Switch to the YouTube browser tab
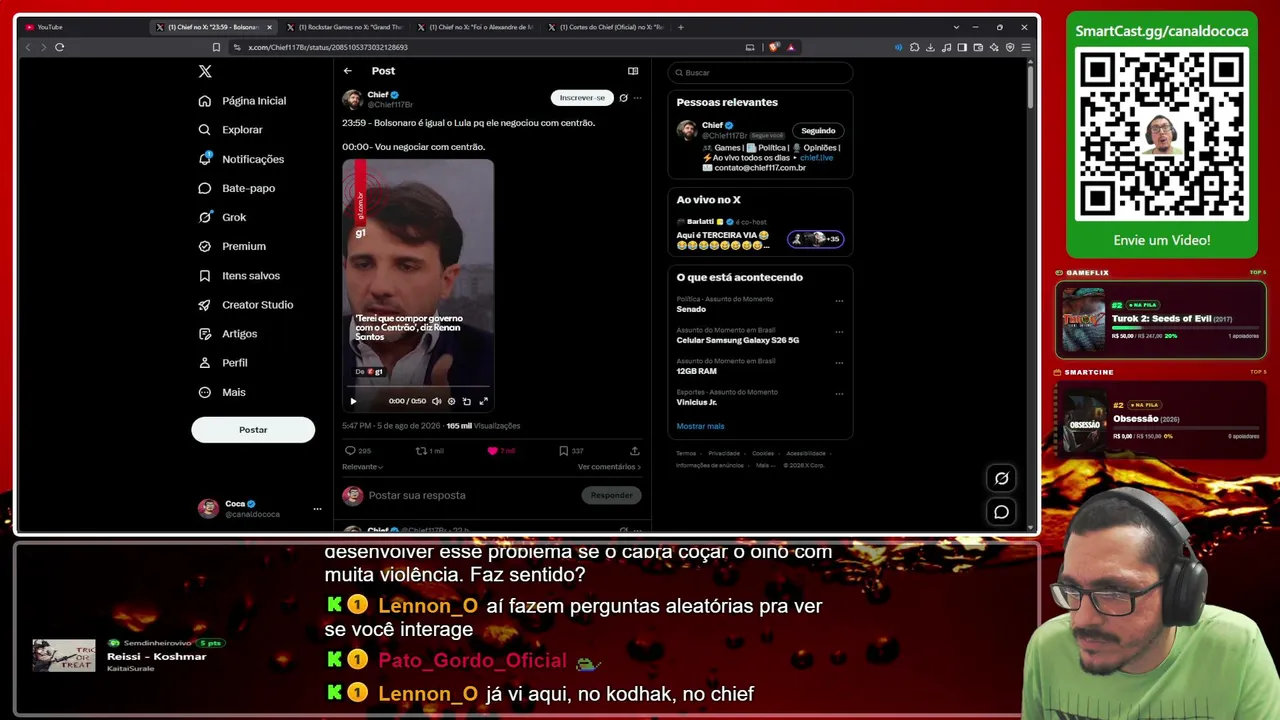Image resolution: width=1280 pixels, height=720 pixels. (82, 27)
